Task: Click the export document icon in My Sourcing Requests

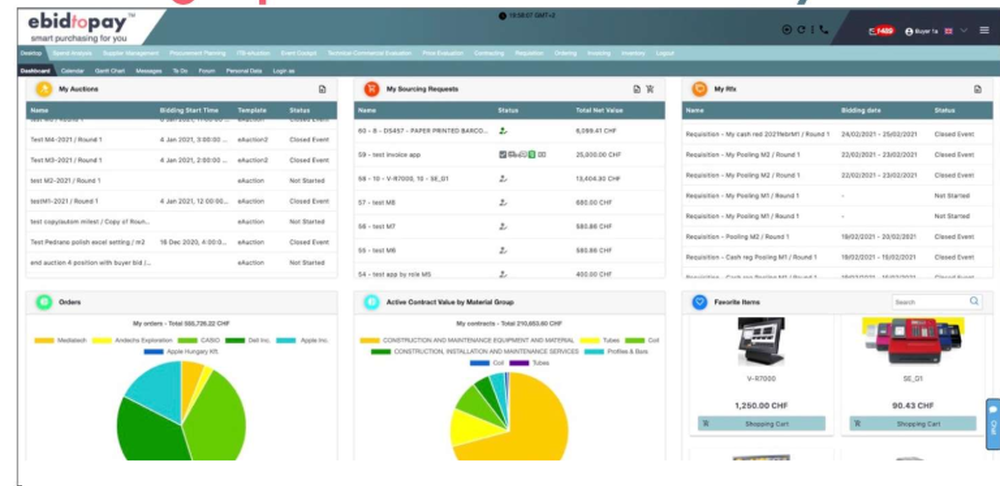Action: [x=636, y=89]
